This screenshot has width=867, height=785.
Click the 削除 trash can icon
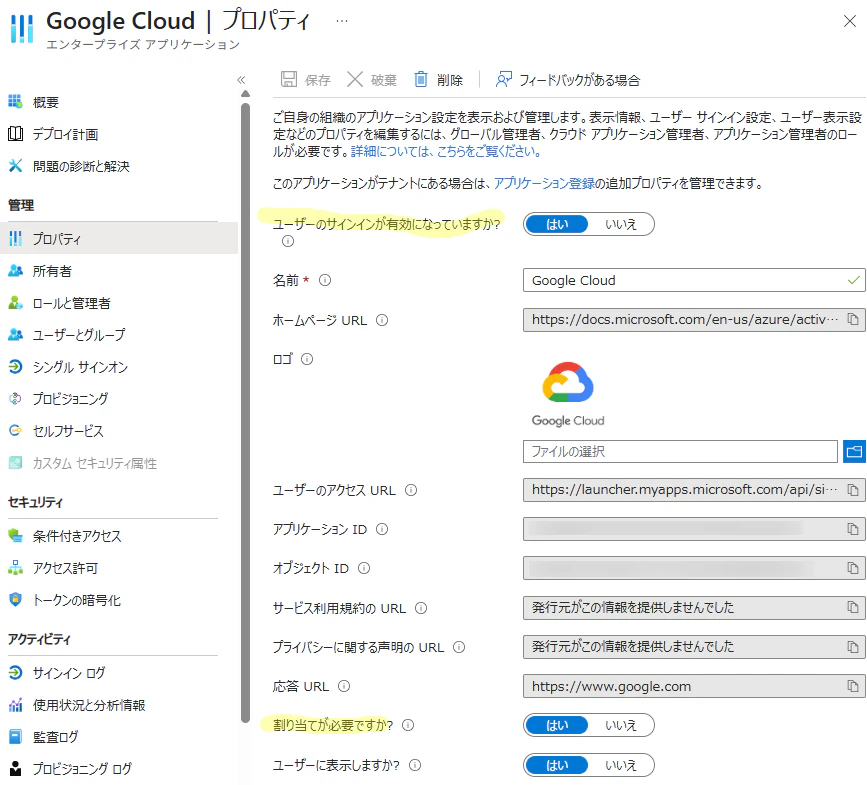[x=421, y=79]
